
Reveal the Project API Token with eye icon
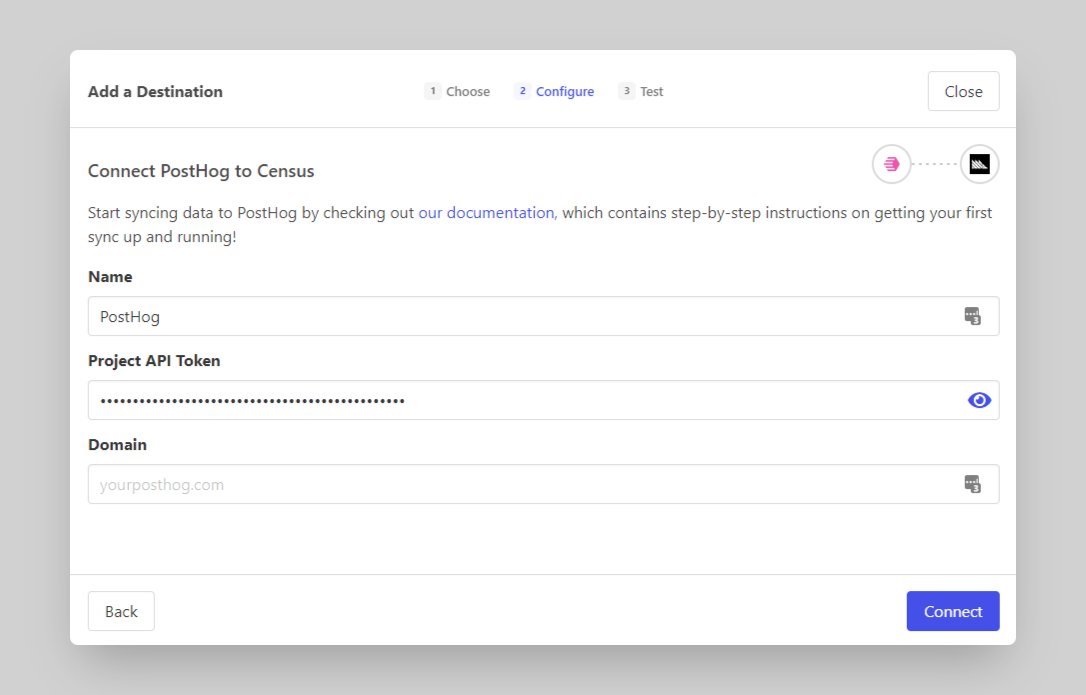click(979, 400)
